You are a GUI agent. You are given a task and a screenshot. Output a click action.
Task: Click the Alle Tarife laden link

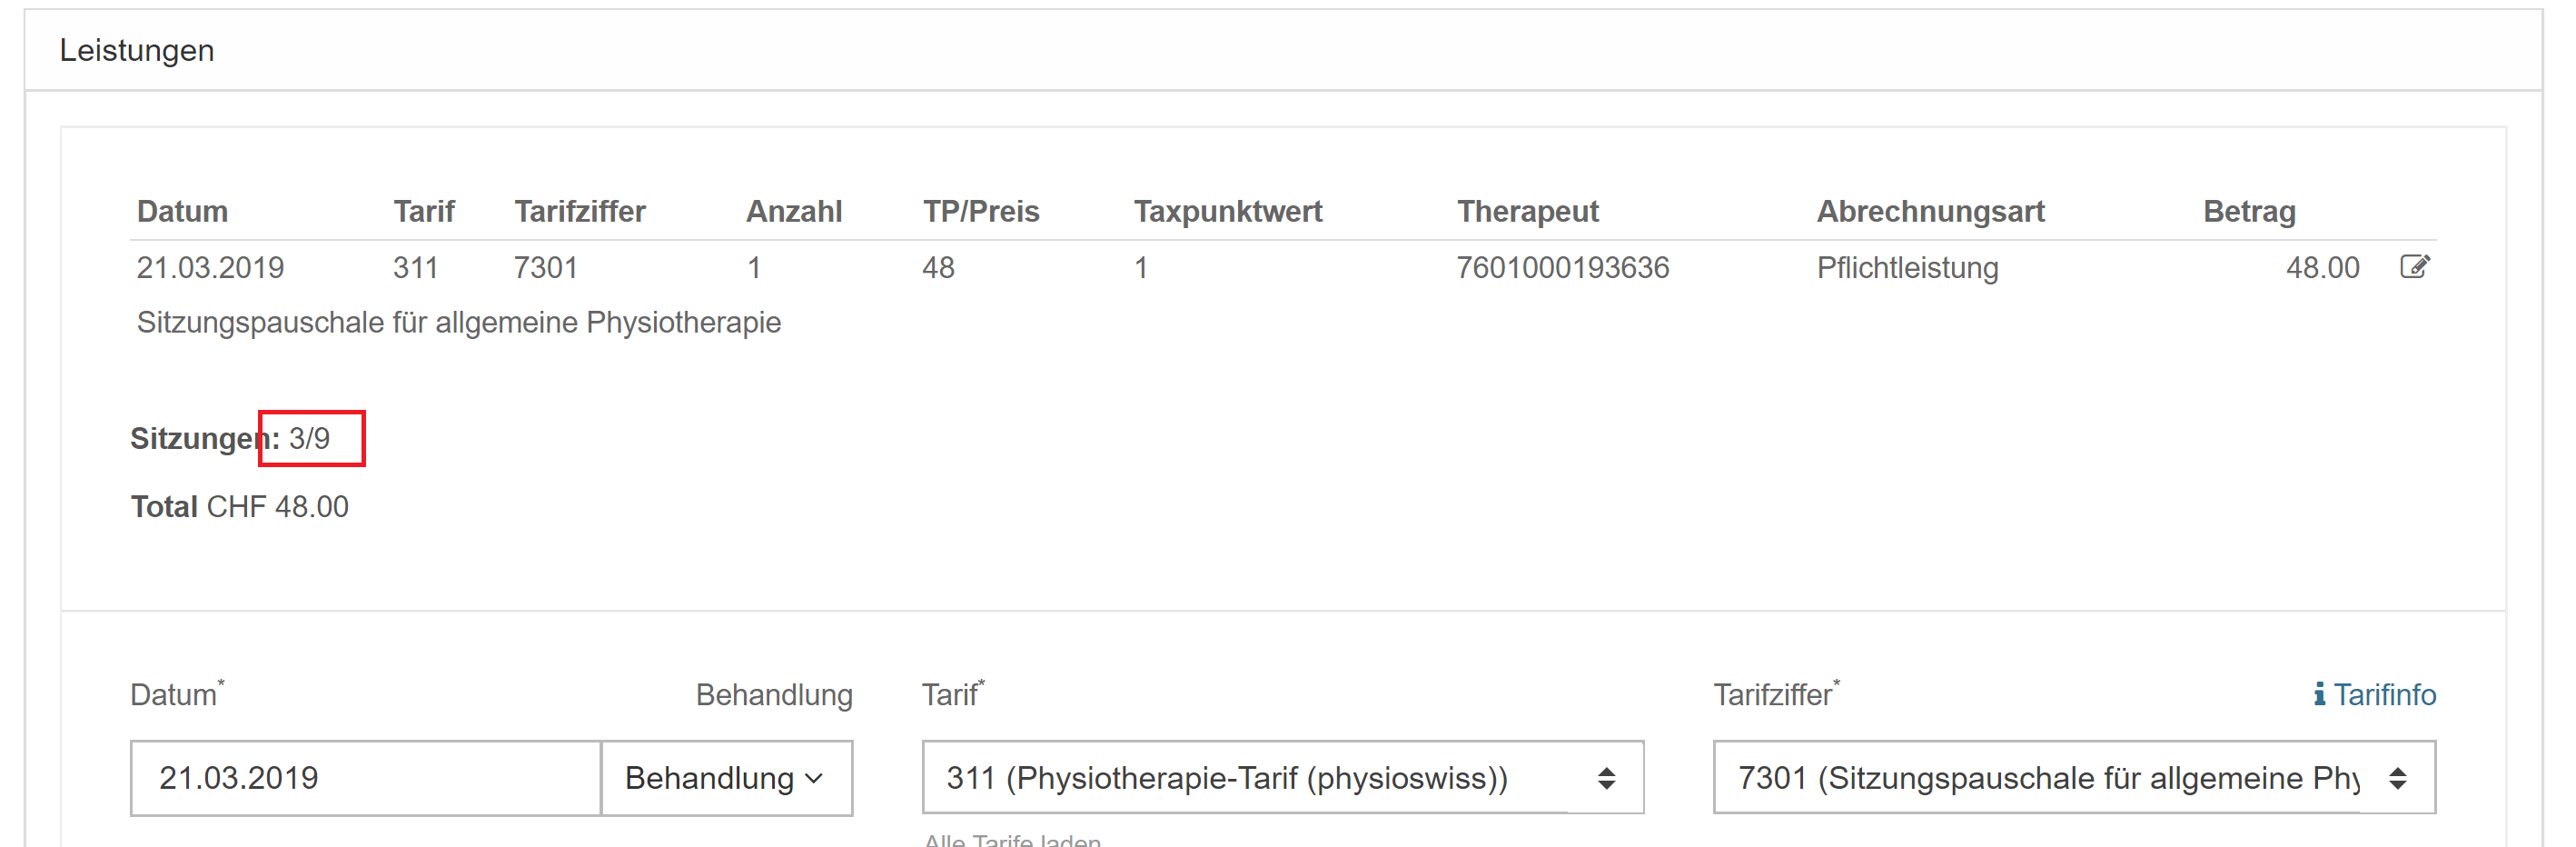click(x=1012, y=840)
